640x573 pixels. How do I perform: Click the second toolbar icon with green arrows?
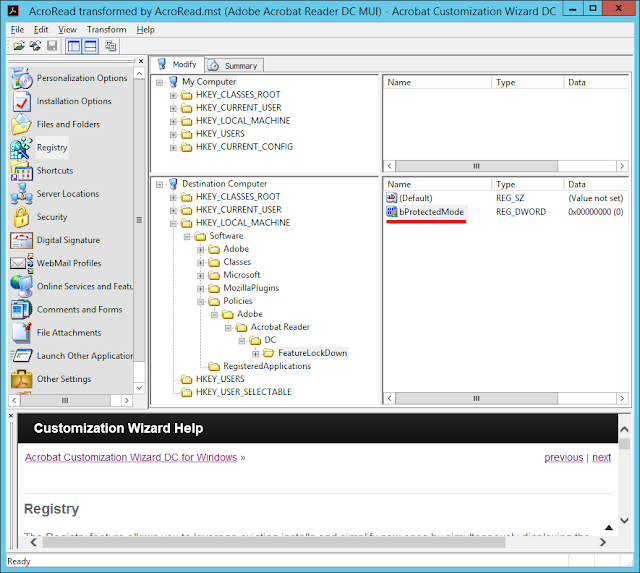[36, 46]
